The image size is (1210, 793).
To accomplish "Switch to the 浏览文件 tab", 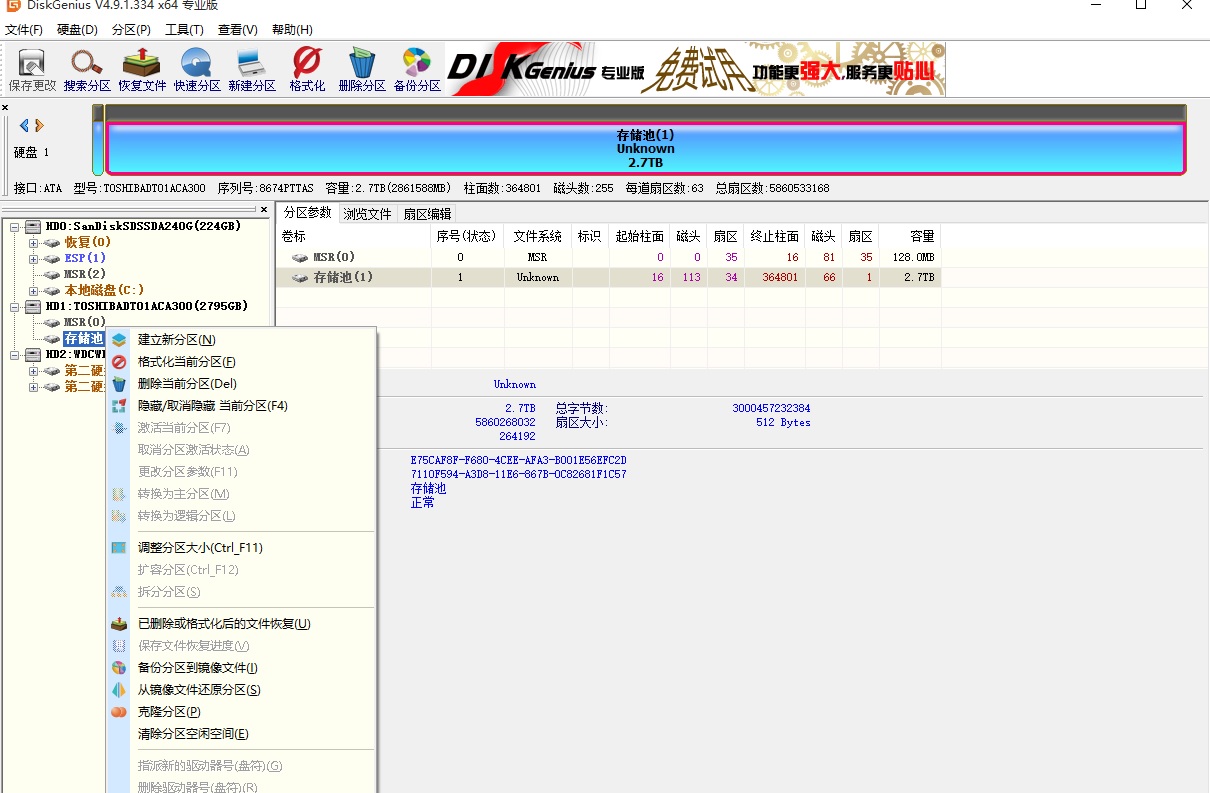I will pyautogui.click(x=367, y=214).
